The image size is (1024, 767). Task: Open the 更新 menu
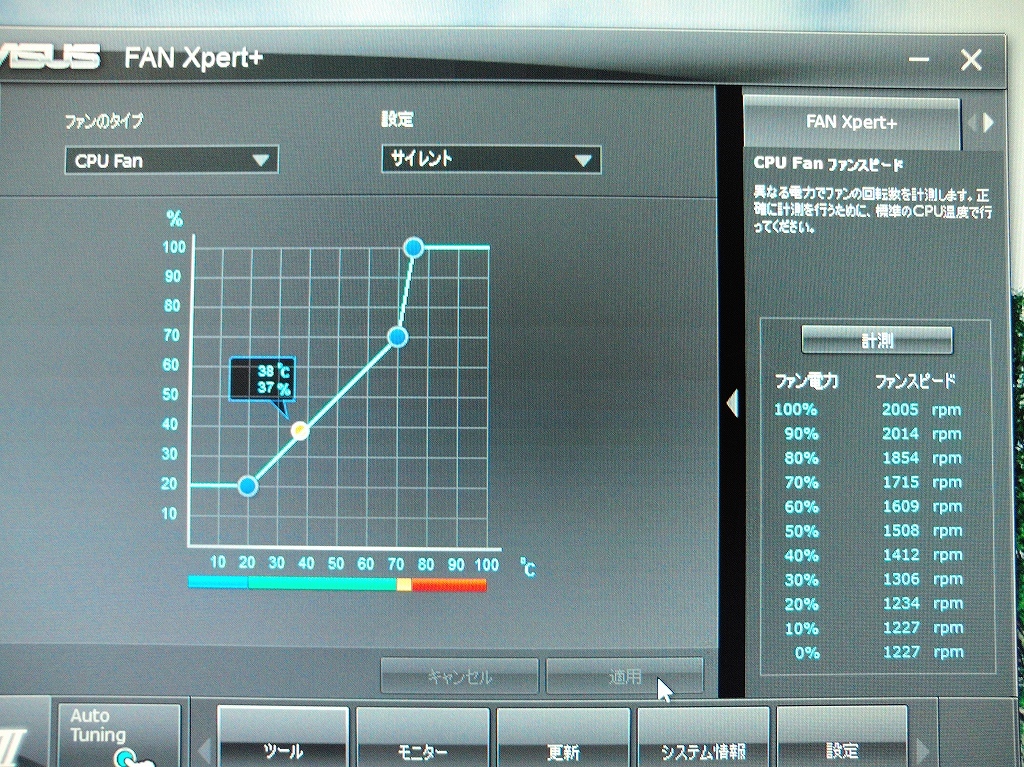pos(562,737)
